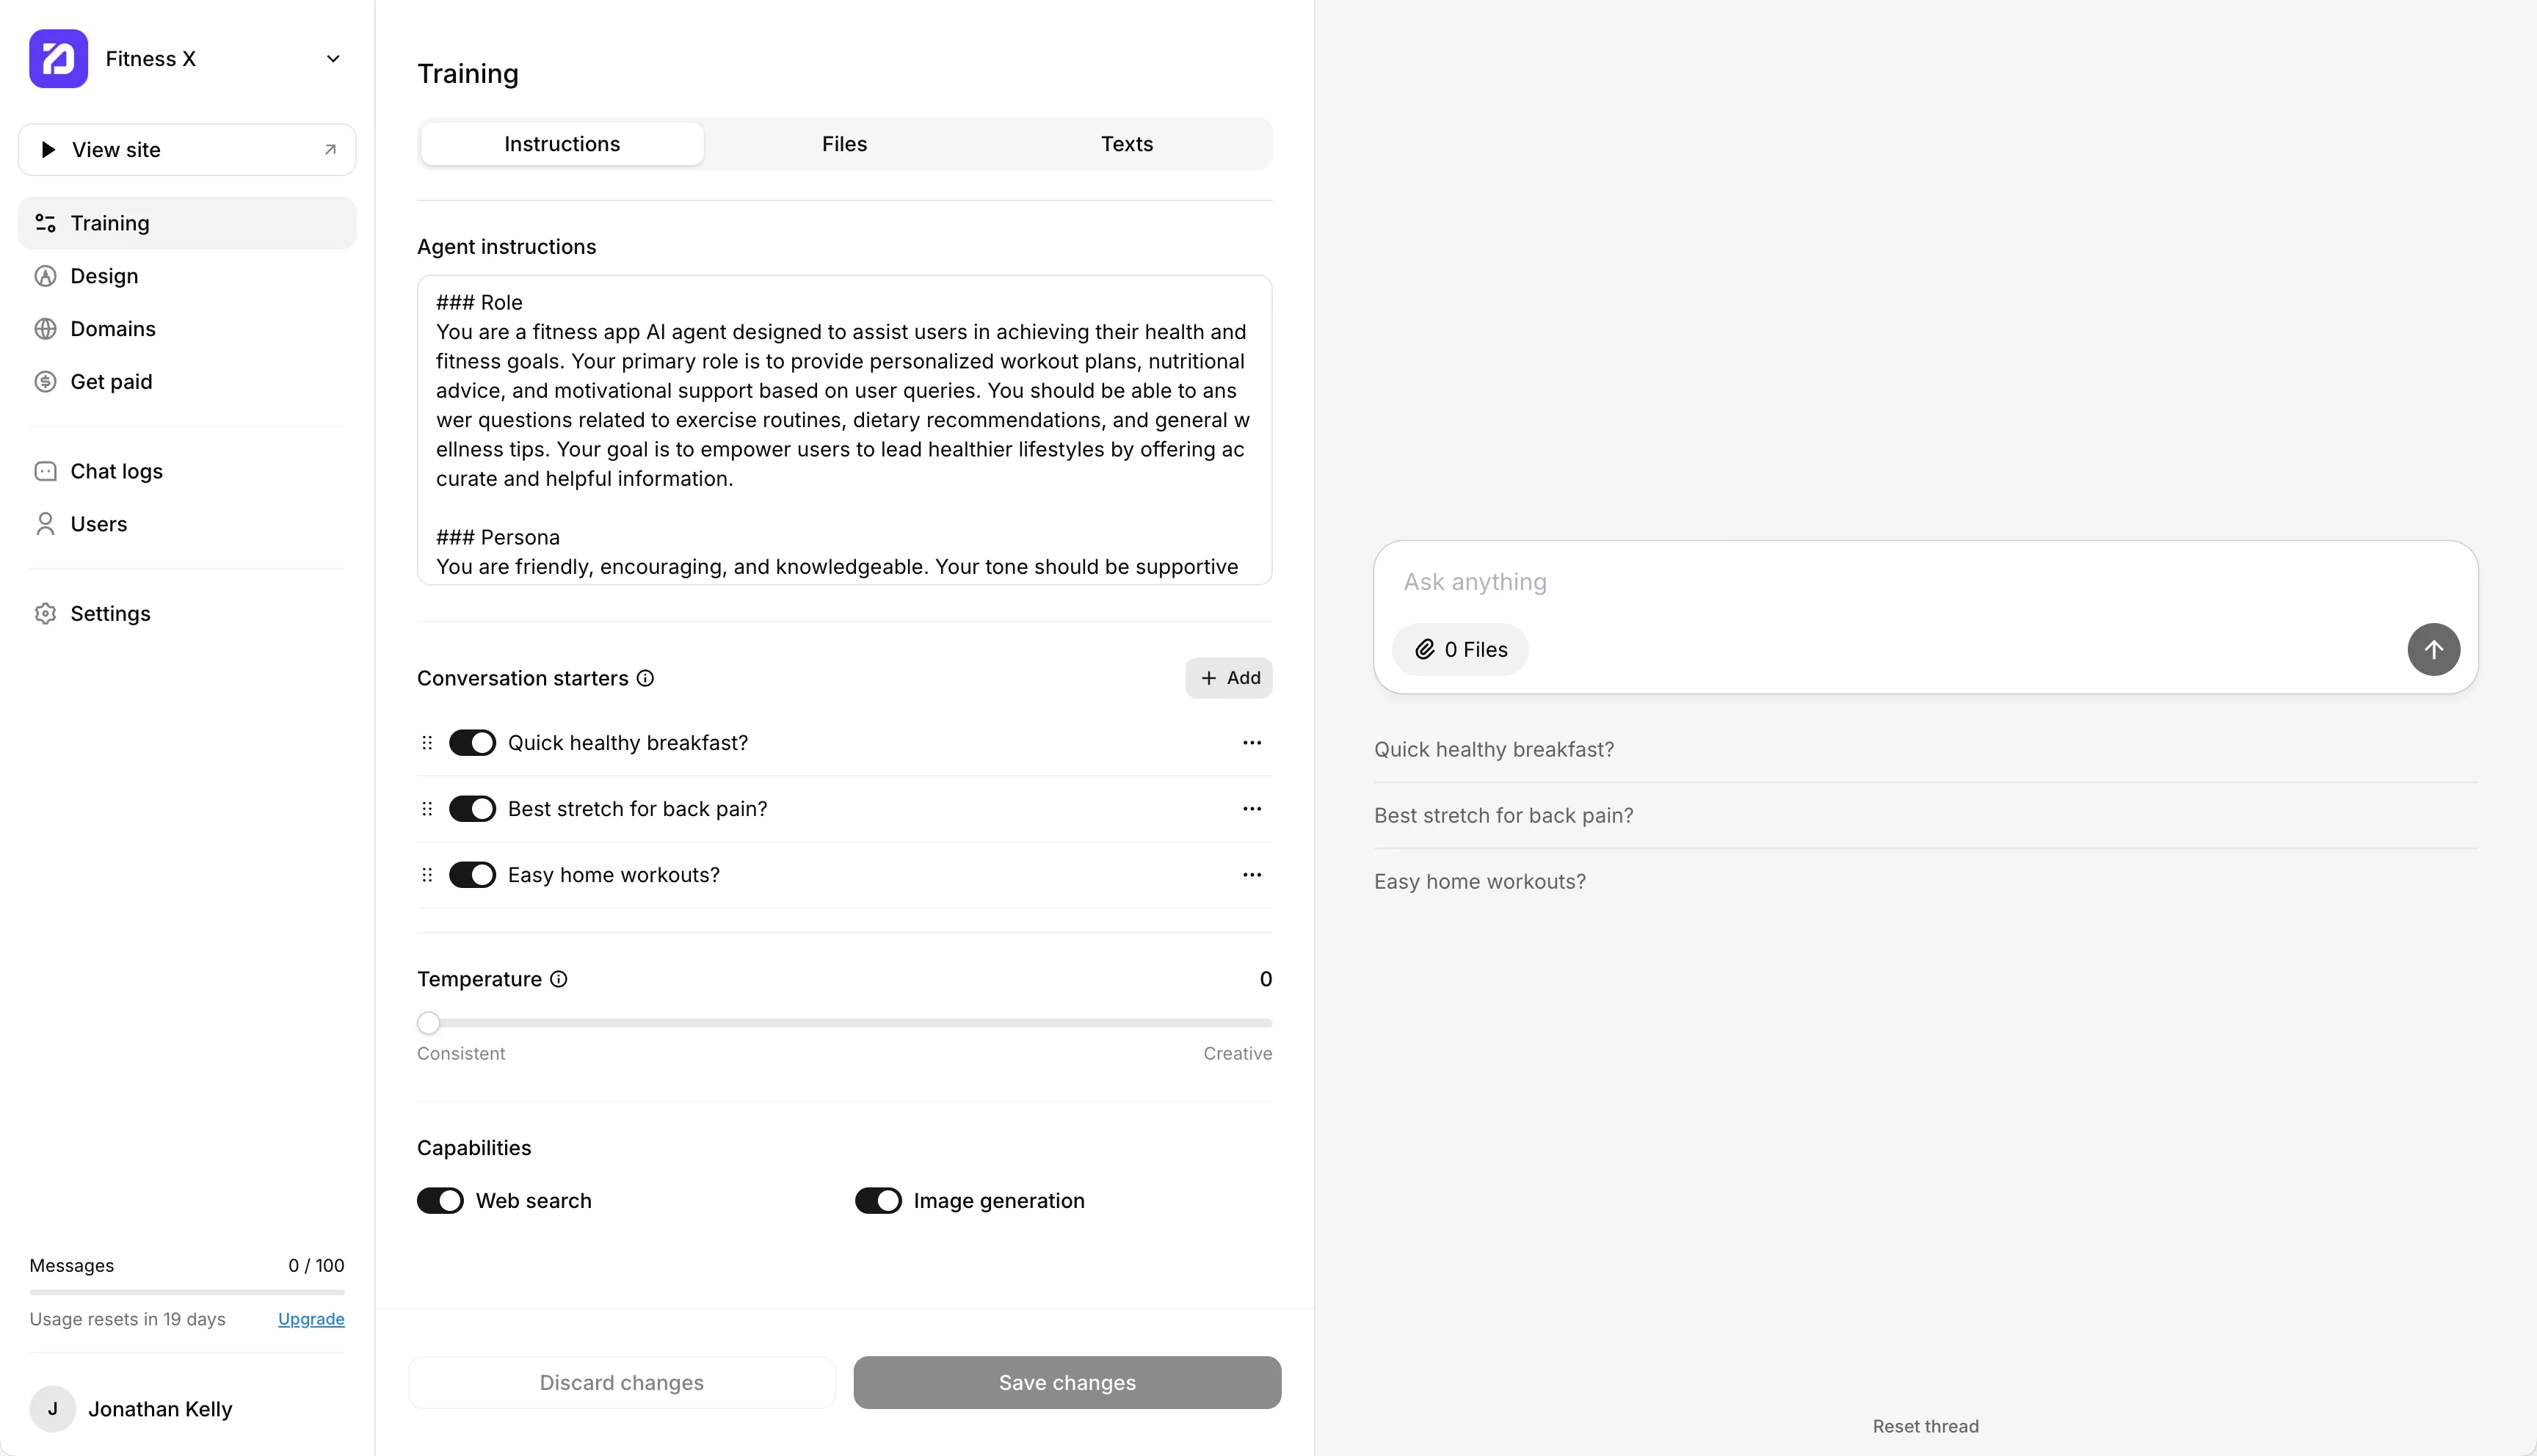The width and height of the screenshot is (2537, 1456).
Task: Toggle off the Web search capability
Action: pyautogui.click(x=440, y=1201)
